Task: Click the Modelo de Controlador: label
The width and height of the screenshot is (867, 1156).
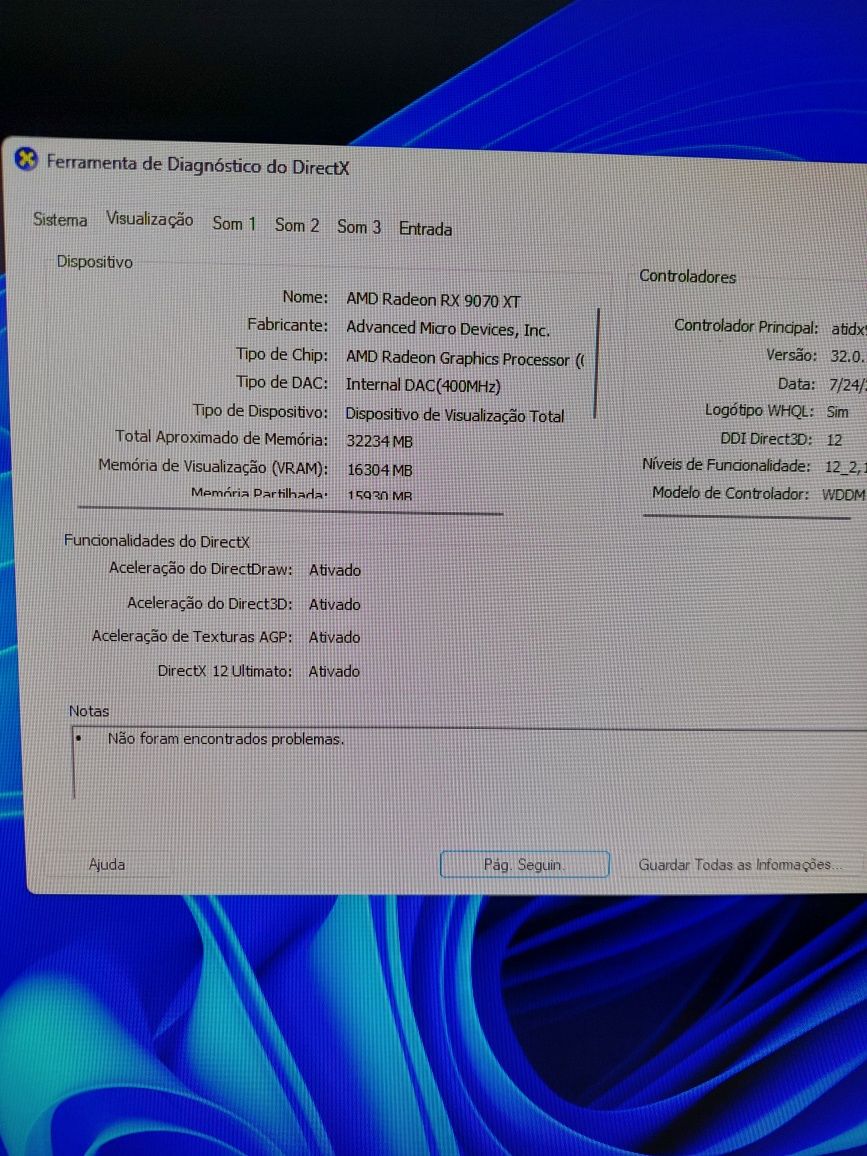Action: [x=730, y=493]
